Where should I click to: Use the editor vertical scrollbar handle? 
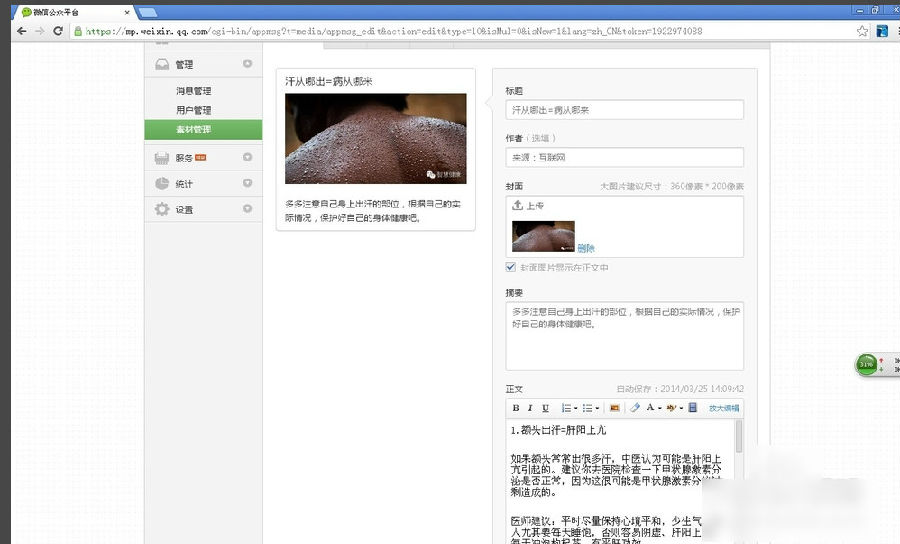(739, 436)
